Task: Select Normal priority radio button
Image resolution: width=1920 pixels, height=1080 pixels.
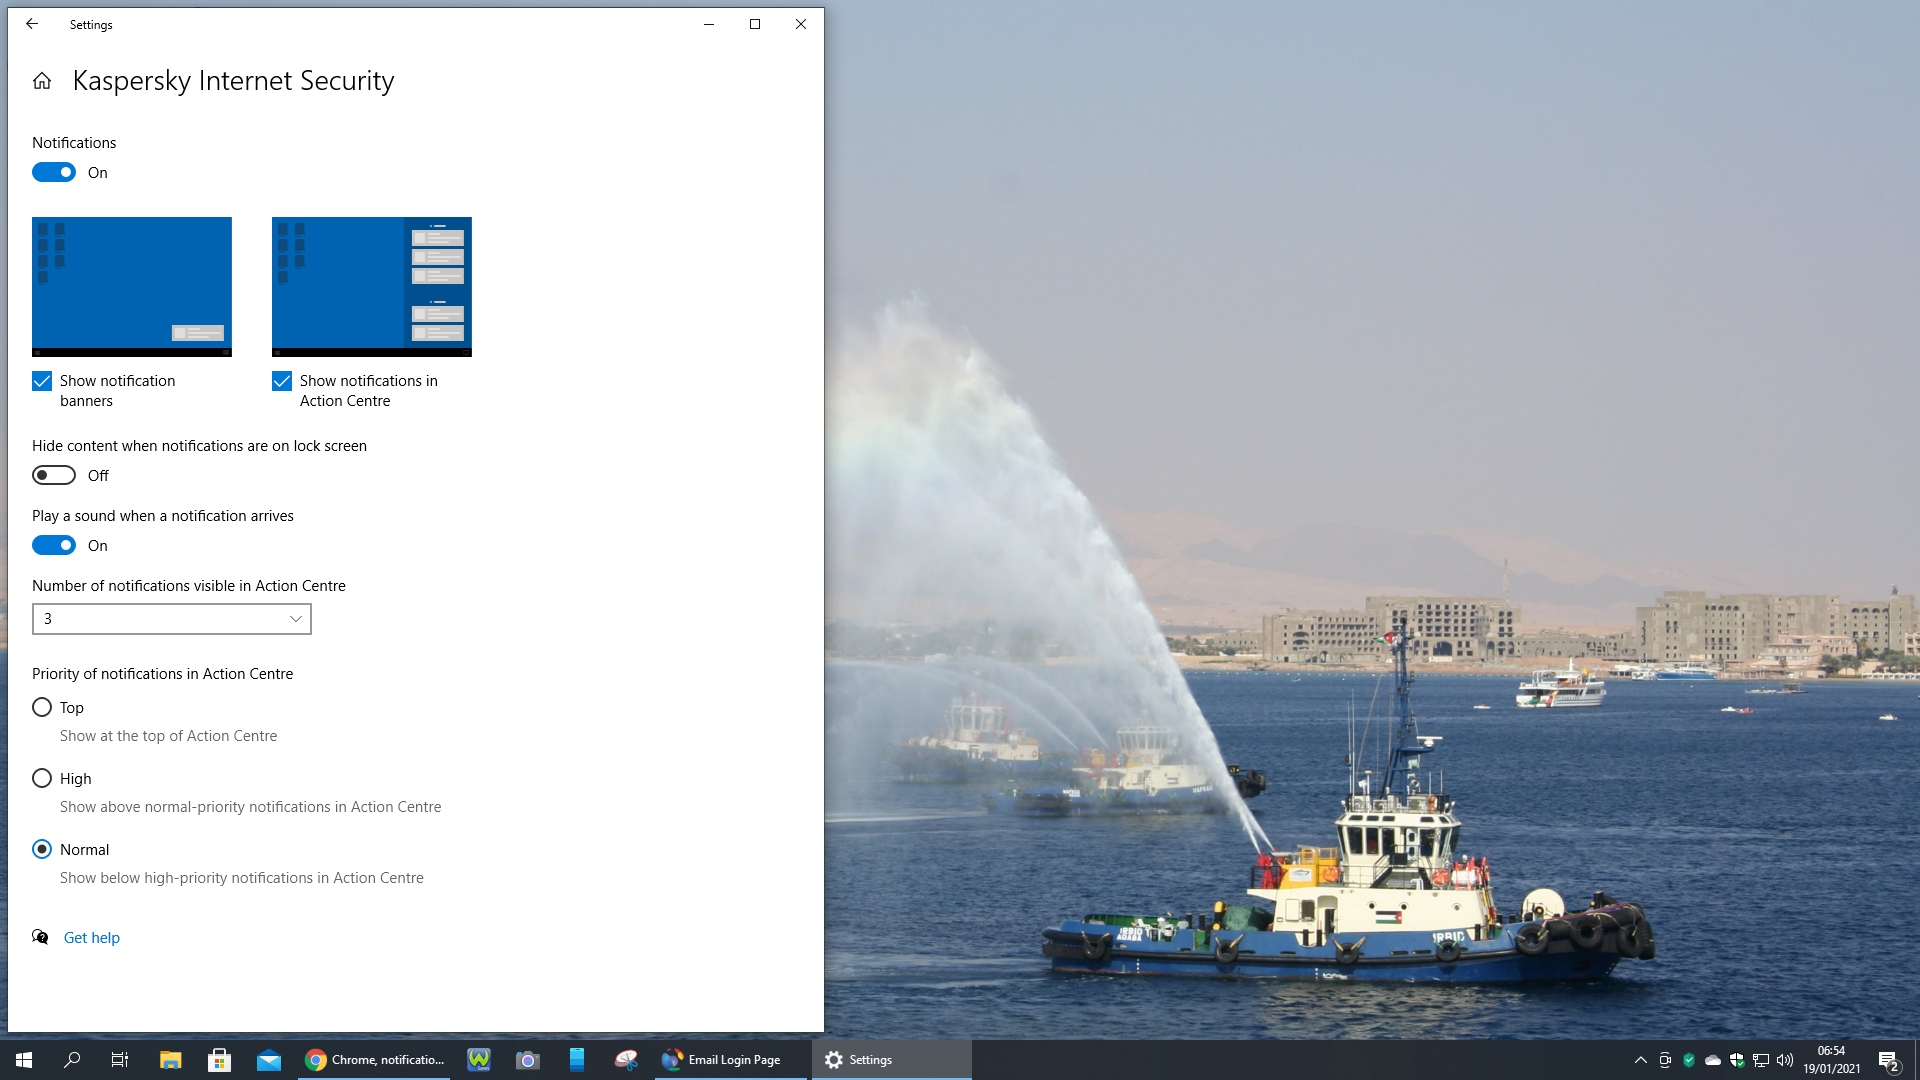Action: 42,849
